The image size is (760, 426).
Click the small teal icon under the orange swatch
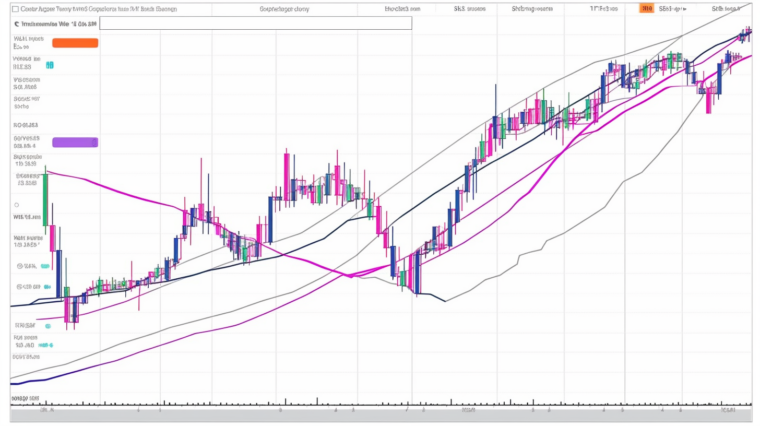[x=50, y=65]
